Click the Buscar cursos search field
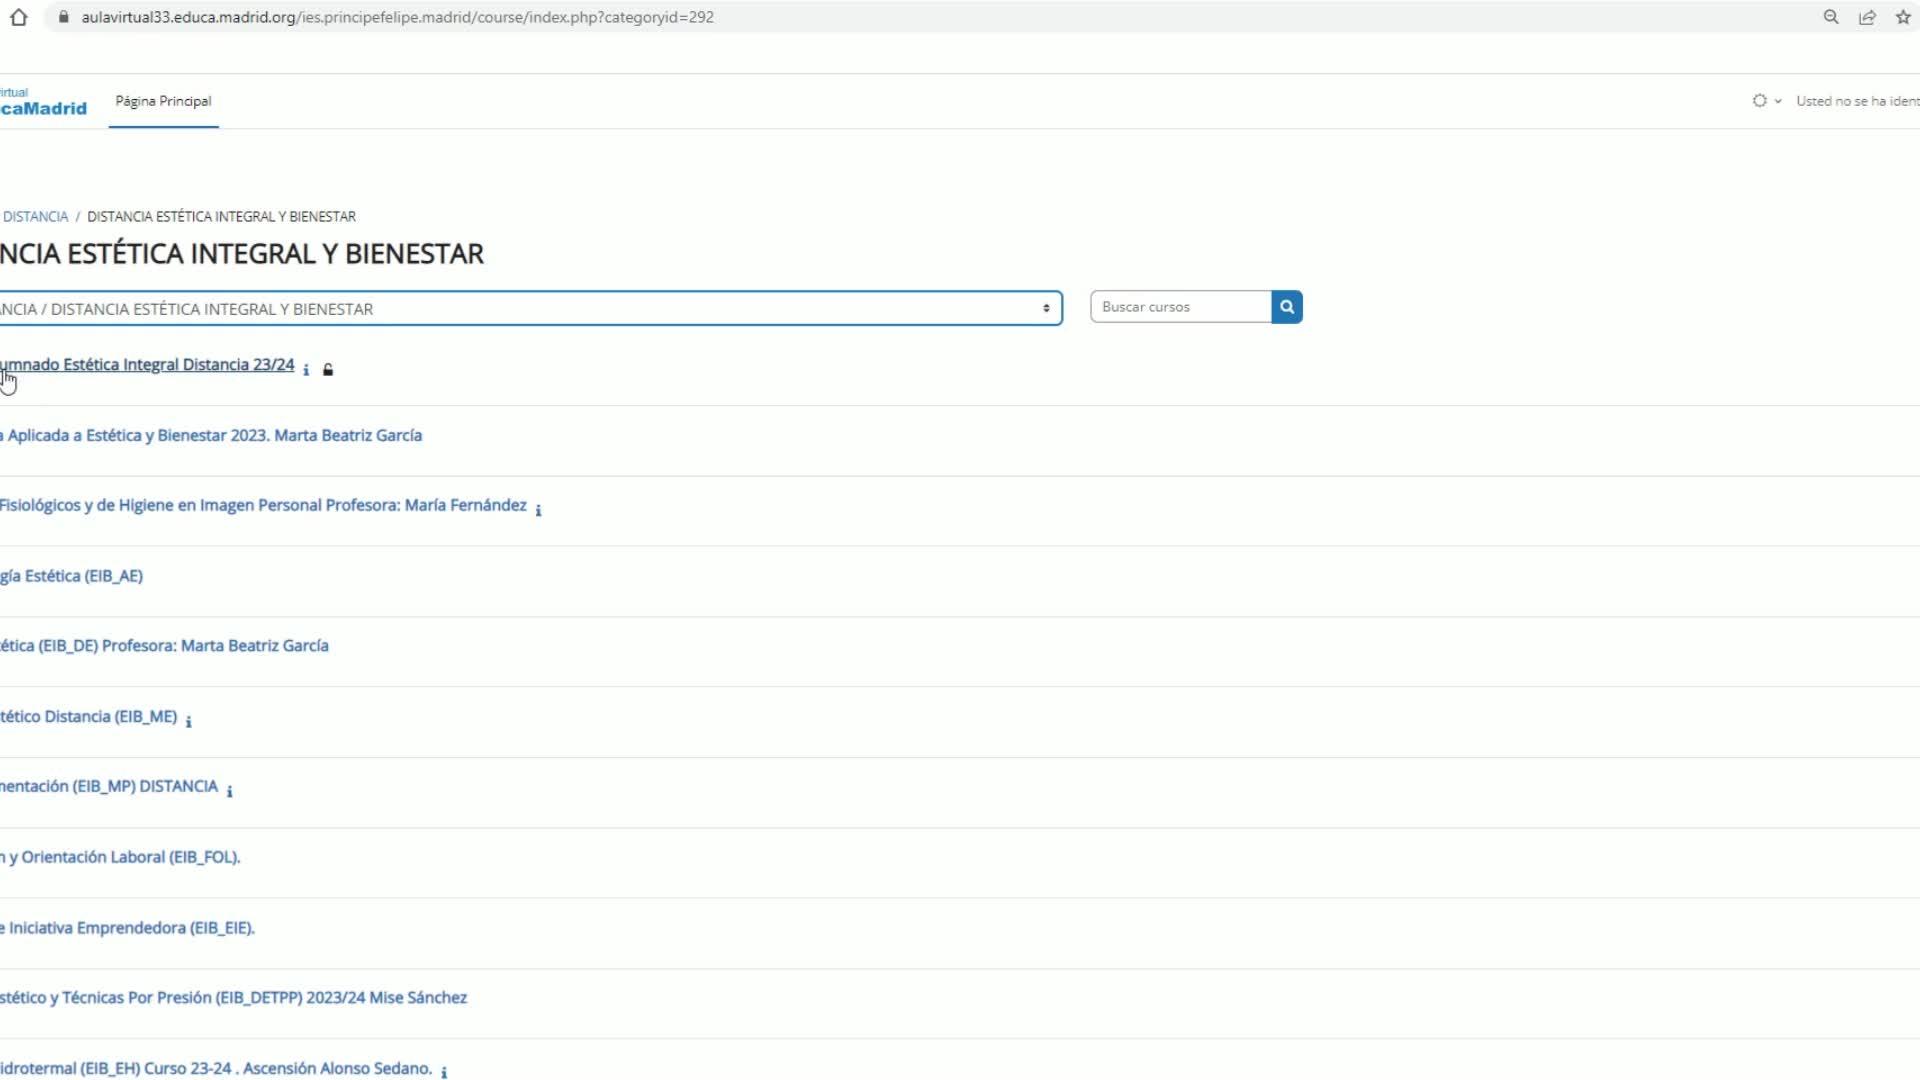 1180,307
